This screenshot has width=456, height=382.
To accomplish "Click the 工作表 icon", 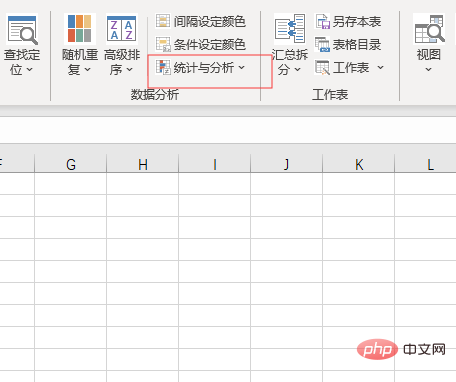I will (x=322, y=68).
